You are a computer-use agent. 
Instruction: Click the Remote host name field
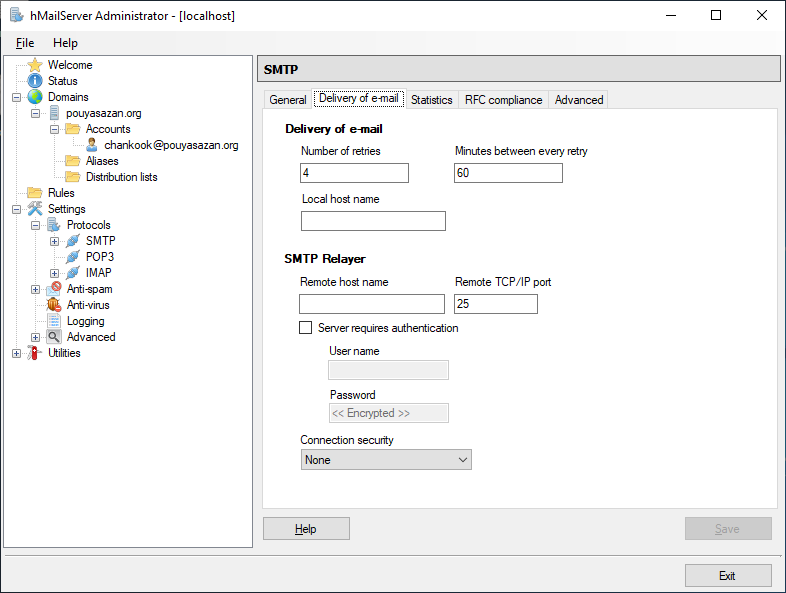372,304
